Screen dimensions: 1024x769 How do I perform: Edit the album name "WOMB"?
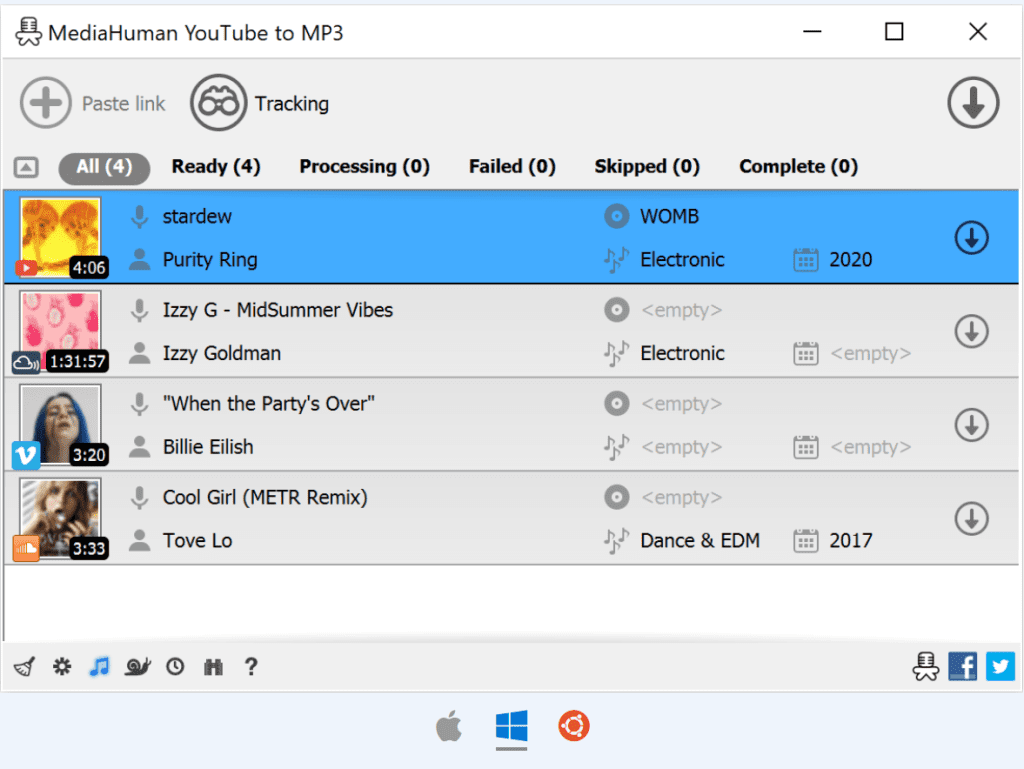tap(669, 216)
